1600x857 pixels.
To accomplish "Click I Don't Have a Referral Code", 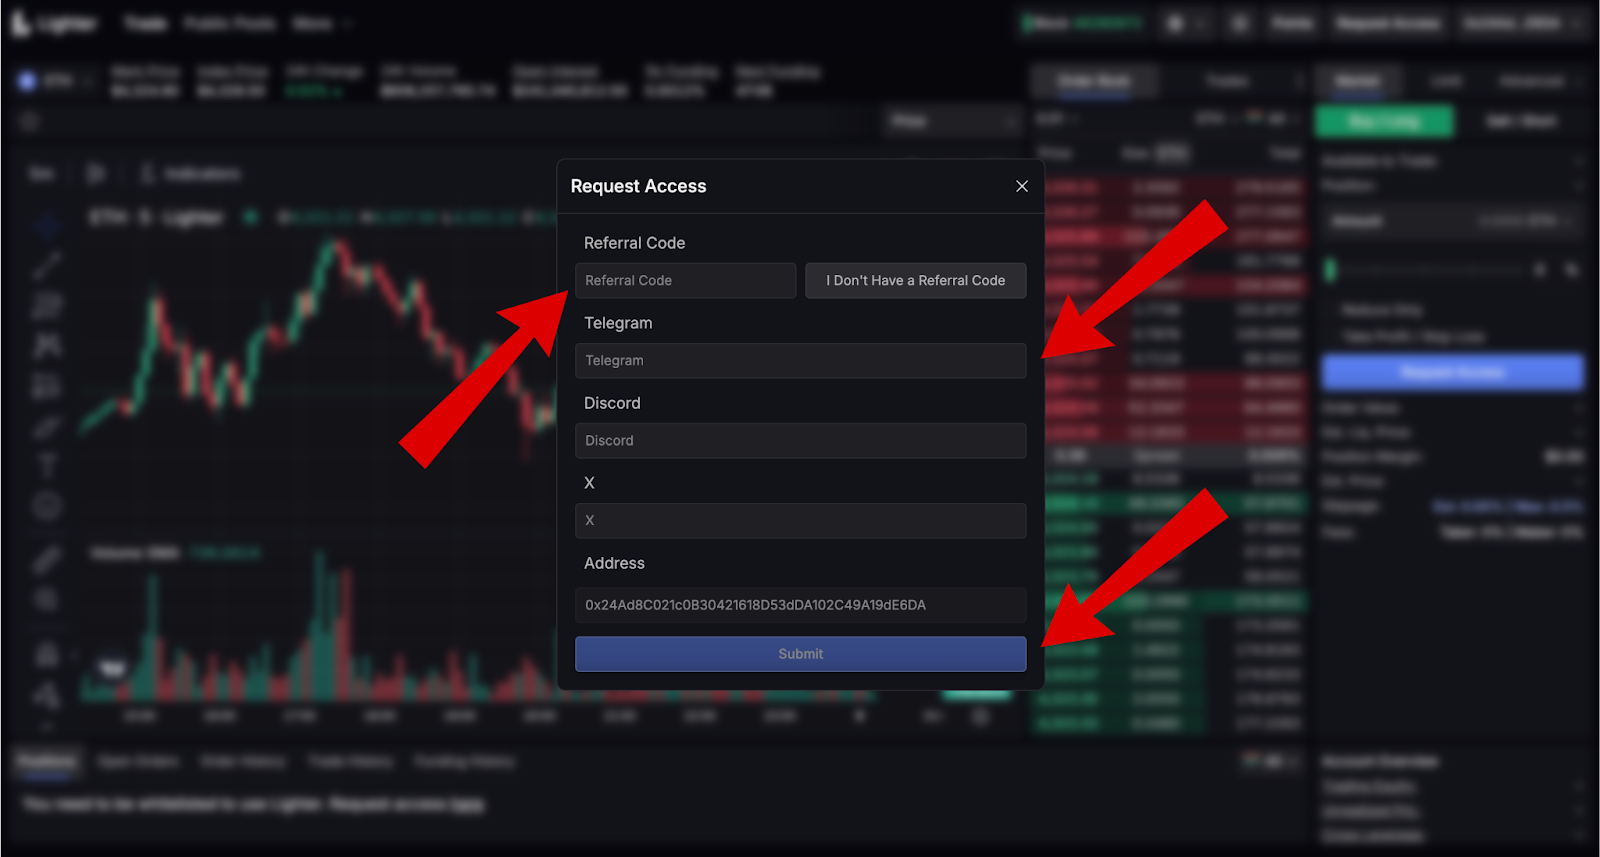I will [915, 281].
